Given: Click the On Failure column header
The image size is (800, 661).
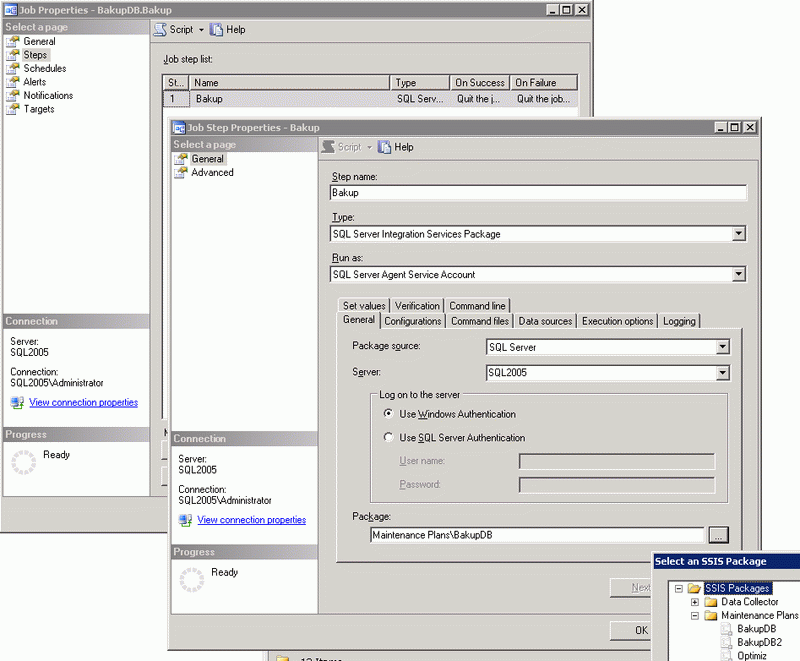Looking at the screenshot, I should [x=543, y=83].
